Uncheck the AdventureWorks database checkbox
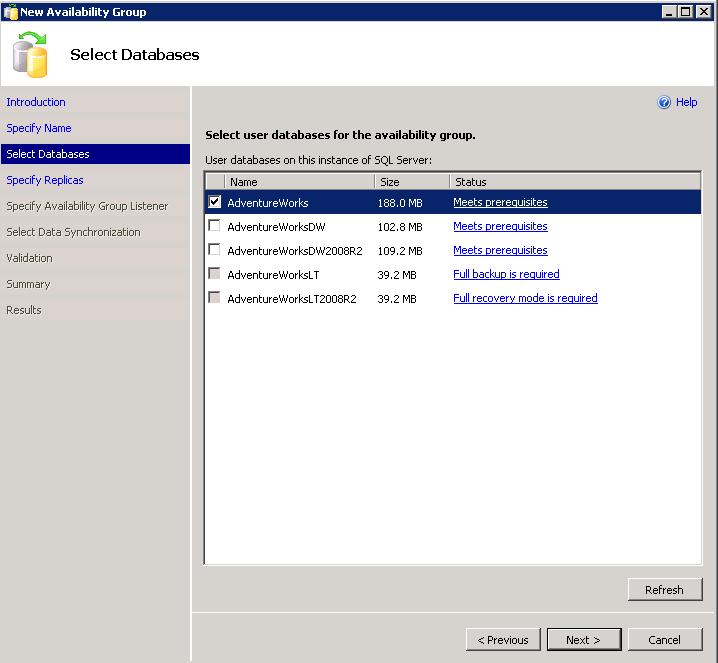 pyautogui.click(x=214, y=202)
